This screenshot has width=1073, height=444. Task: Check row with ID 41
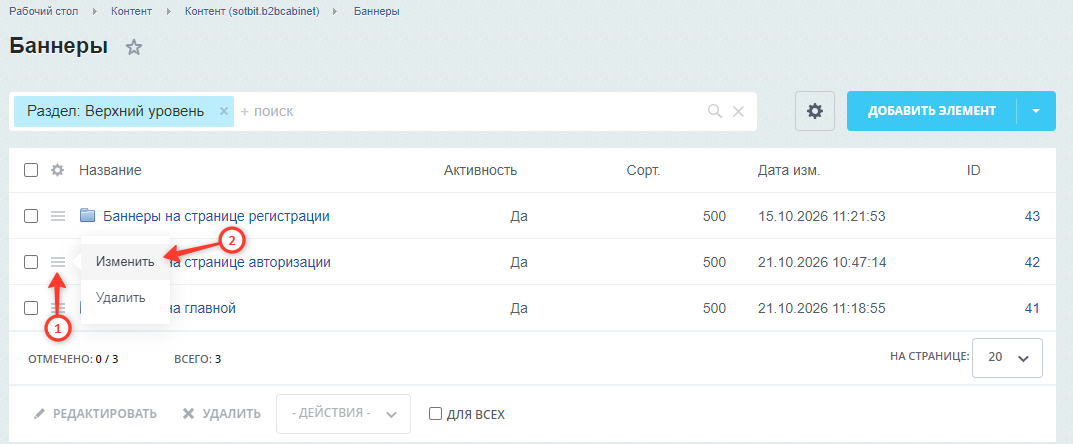tap(31, 308)
